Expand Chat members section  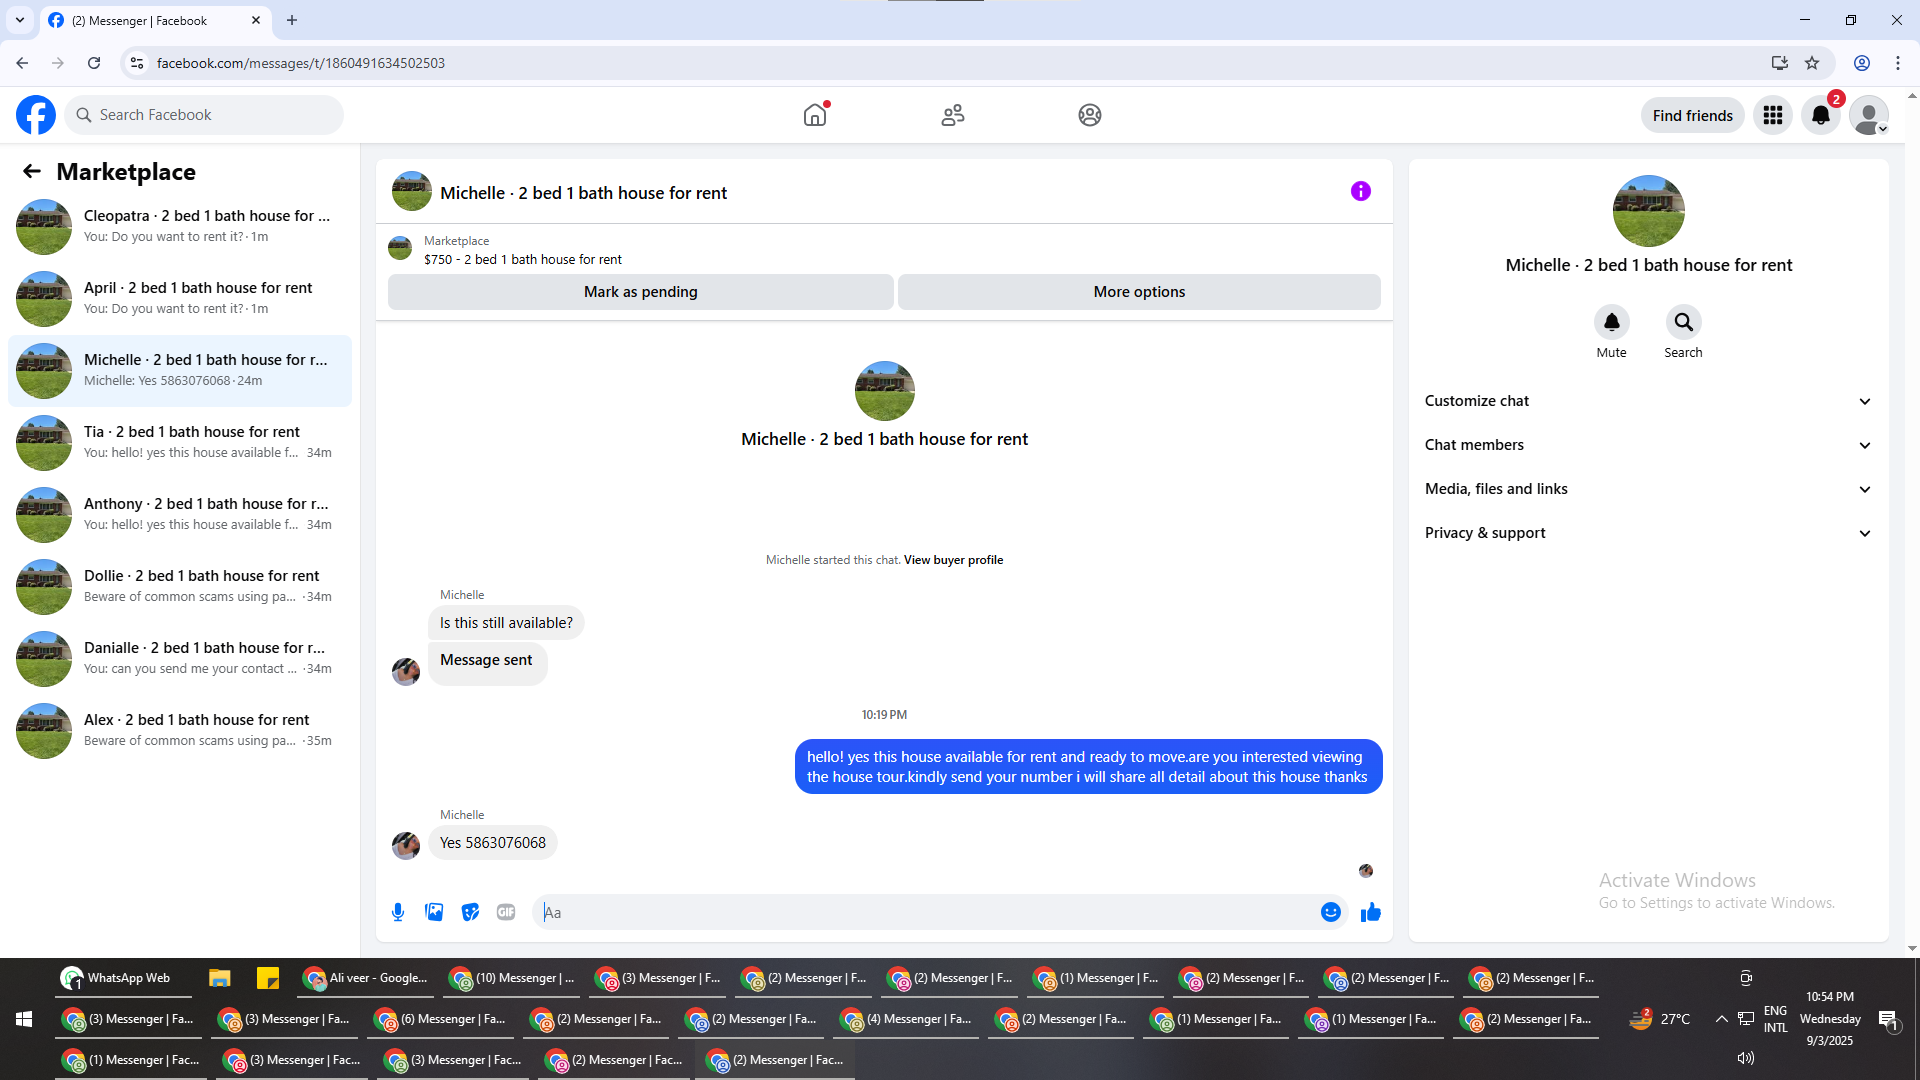click(x=1648, y=445)
